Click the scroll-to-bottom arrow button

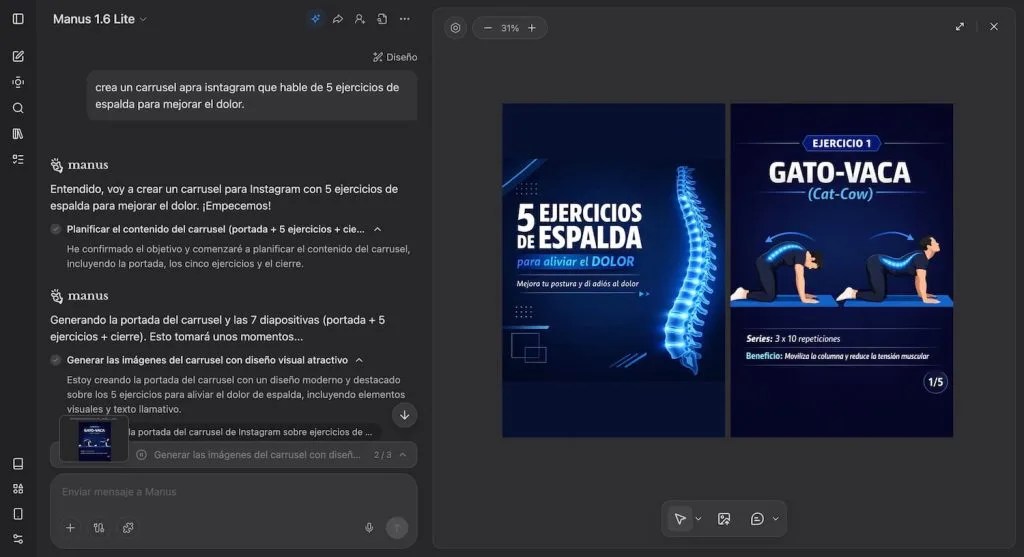point(404,415)
